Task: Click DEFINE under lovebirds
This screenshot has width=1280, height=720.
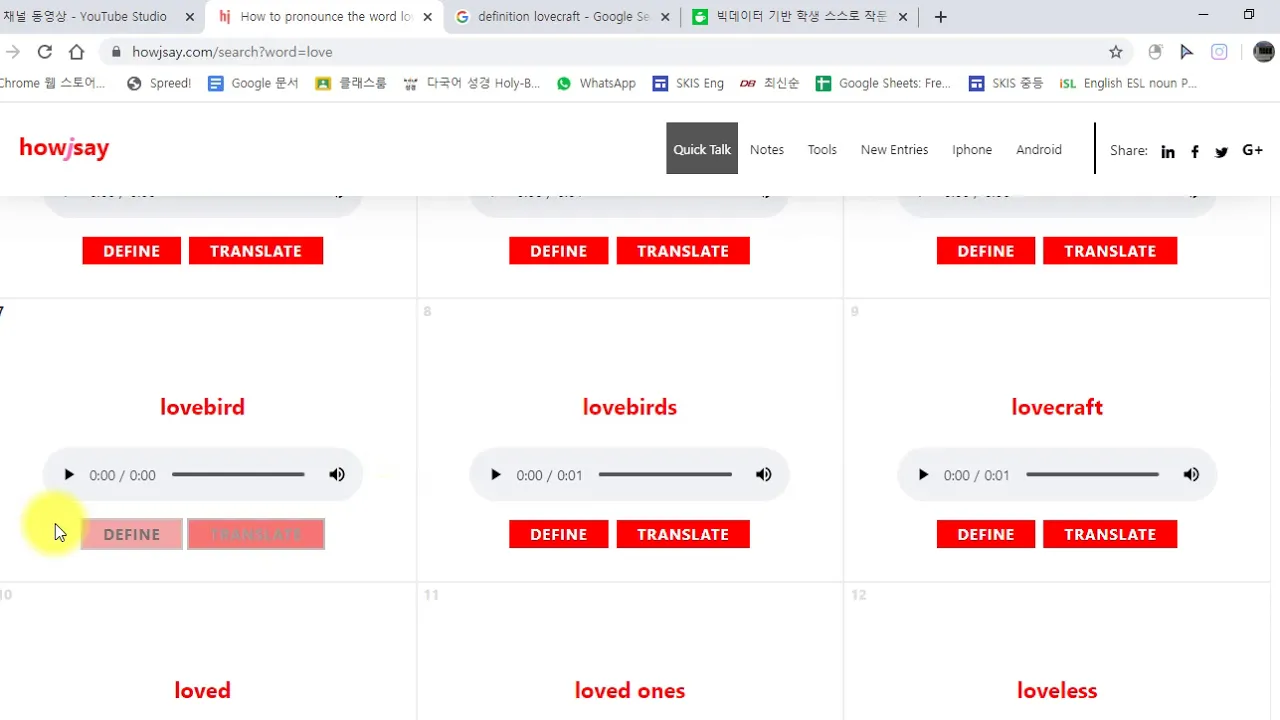Action: click(558, 534)
